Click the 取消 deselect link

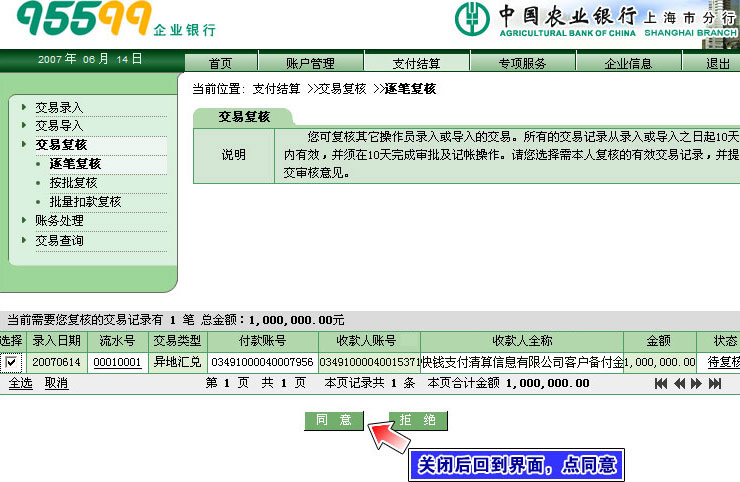(56, 383)
